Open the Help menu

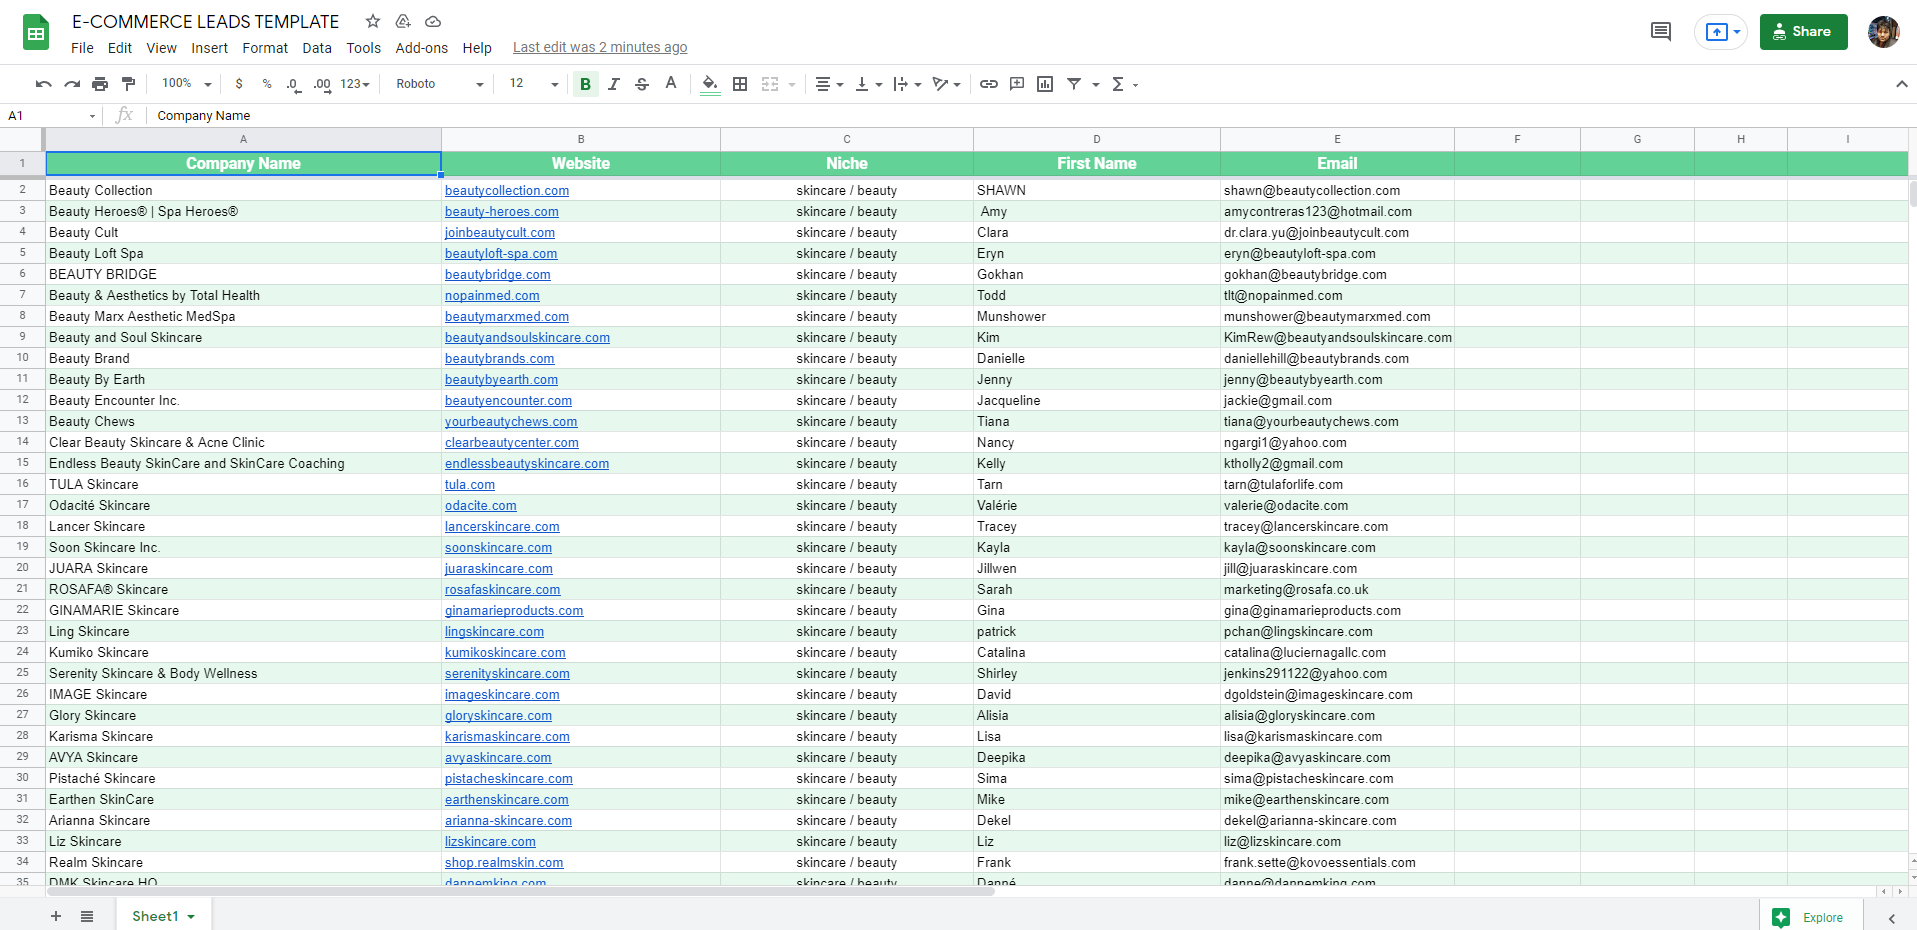point(477,48)
